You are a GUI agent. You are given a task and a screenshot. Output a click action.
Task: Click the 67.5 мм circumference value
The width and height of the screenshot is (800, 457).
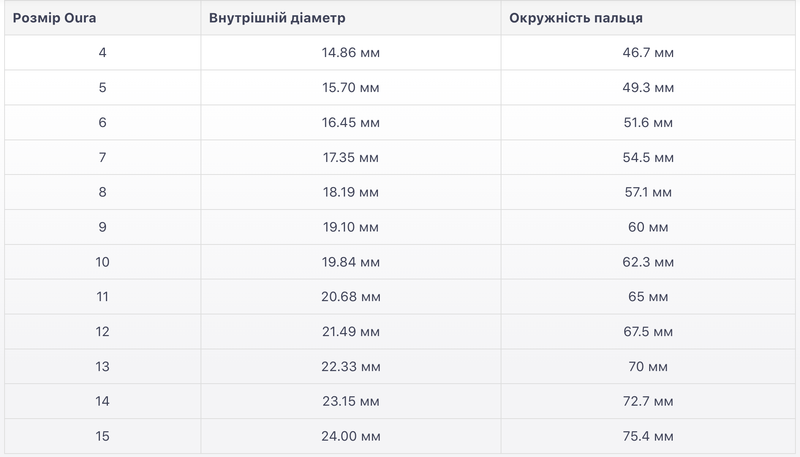pyautogui.click(x=648, y=332)
